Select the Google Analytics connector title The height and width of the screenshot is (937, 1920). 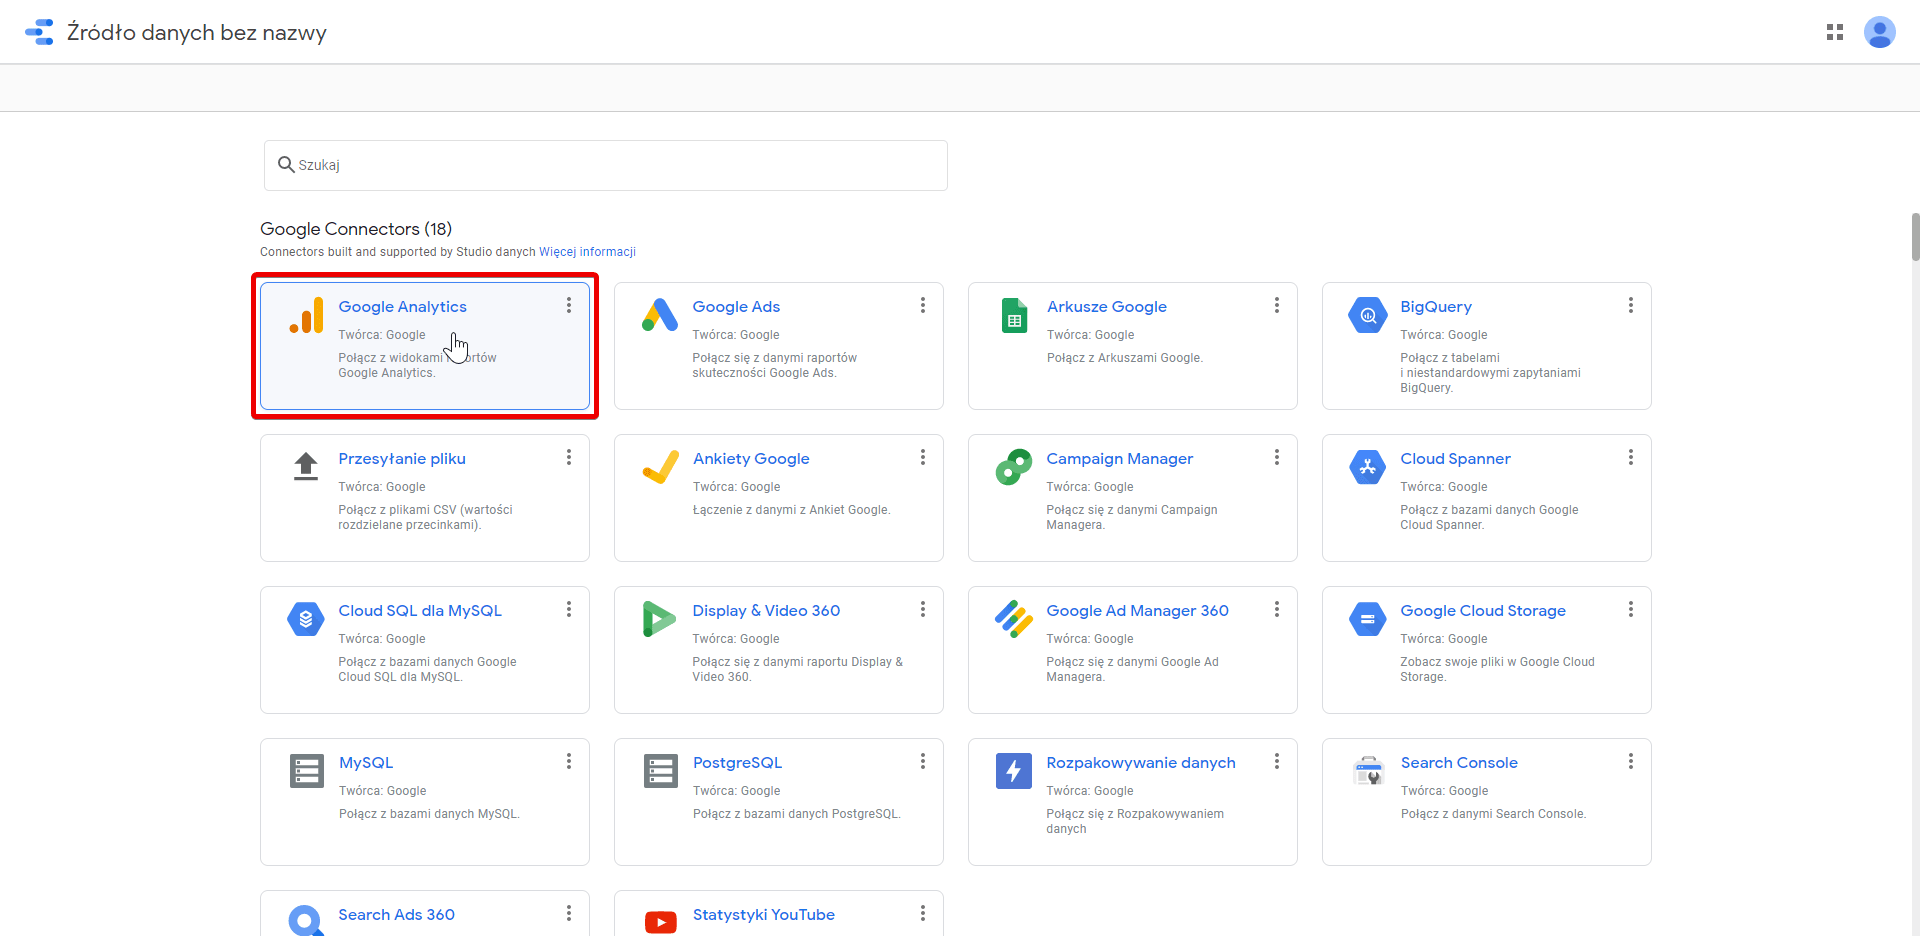click(x=402, y=307)
